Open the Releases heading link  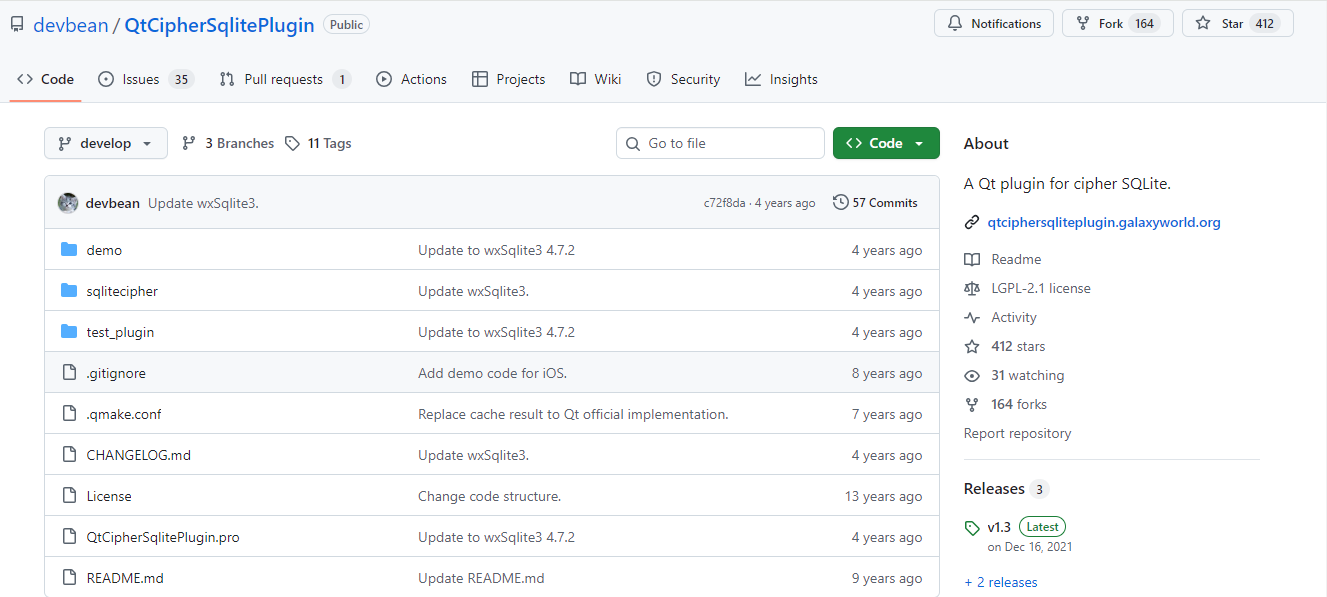click(994, 488)
